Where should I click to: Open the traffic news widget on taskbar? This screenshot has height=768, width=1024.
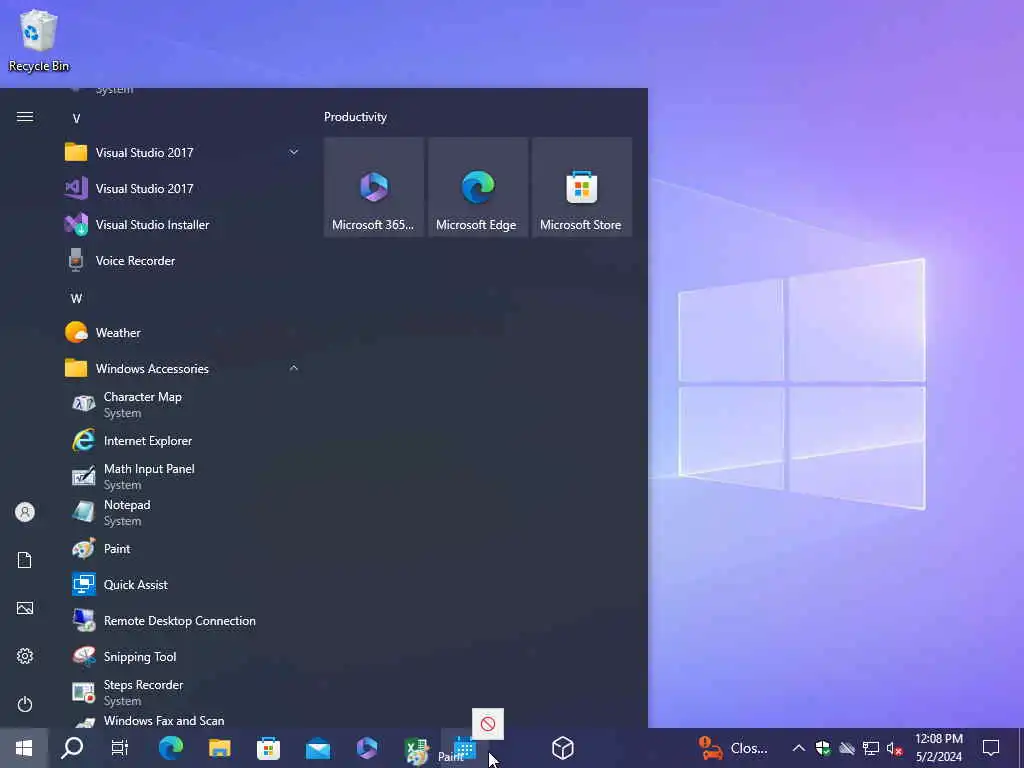[733, 748]
